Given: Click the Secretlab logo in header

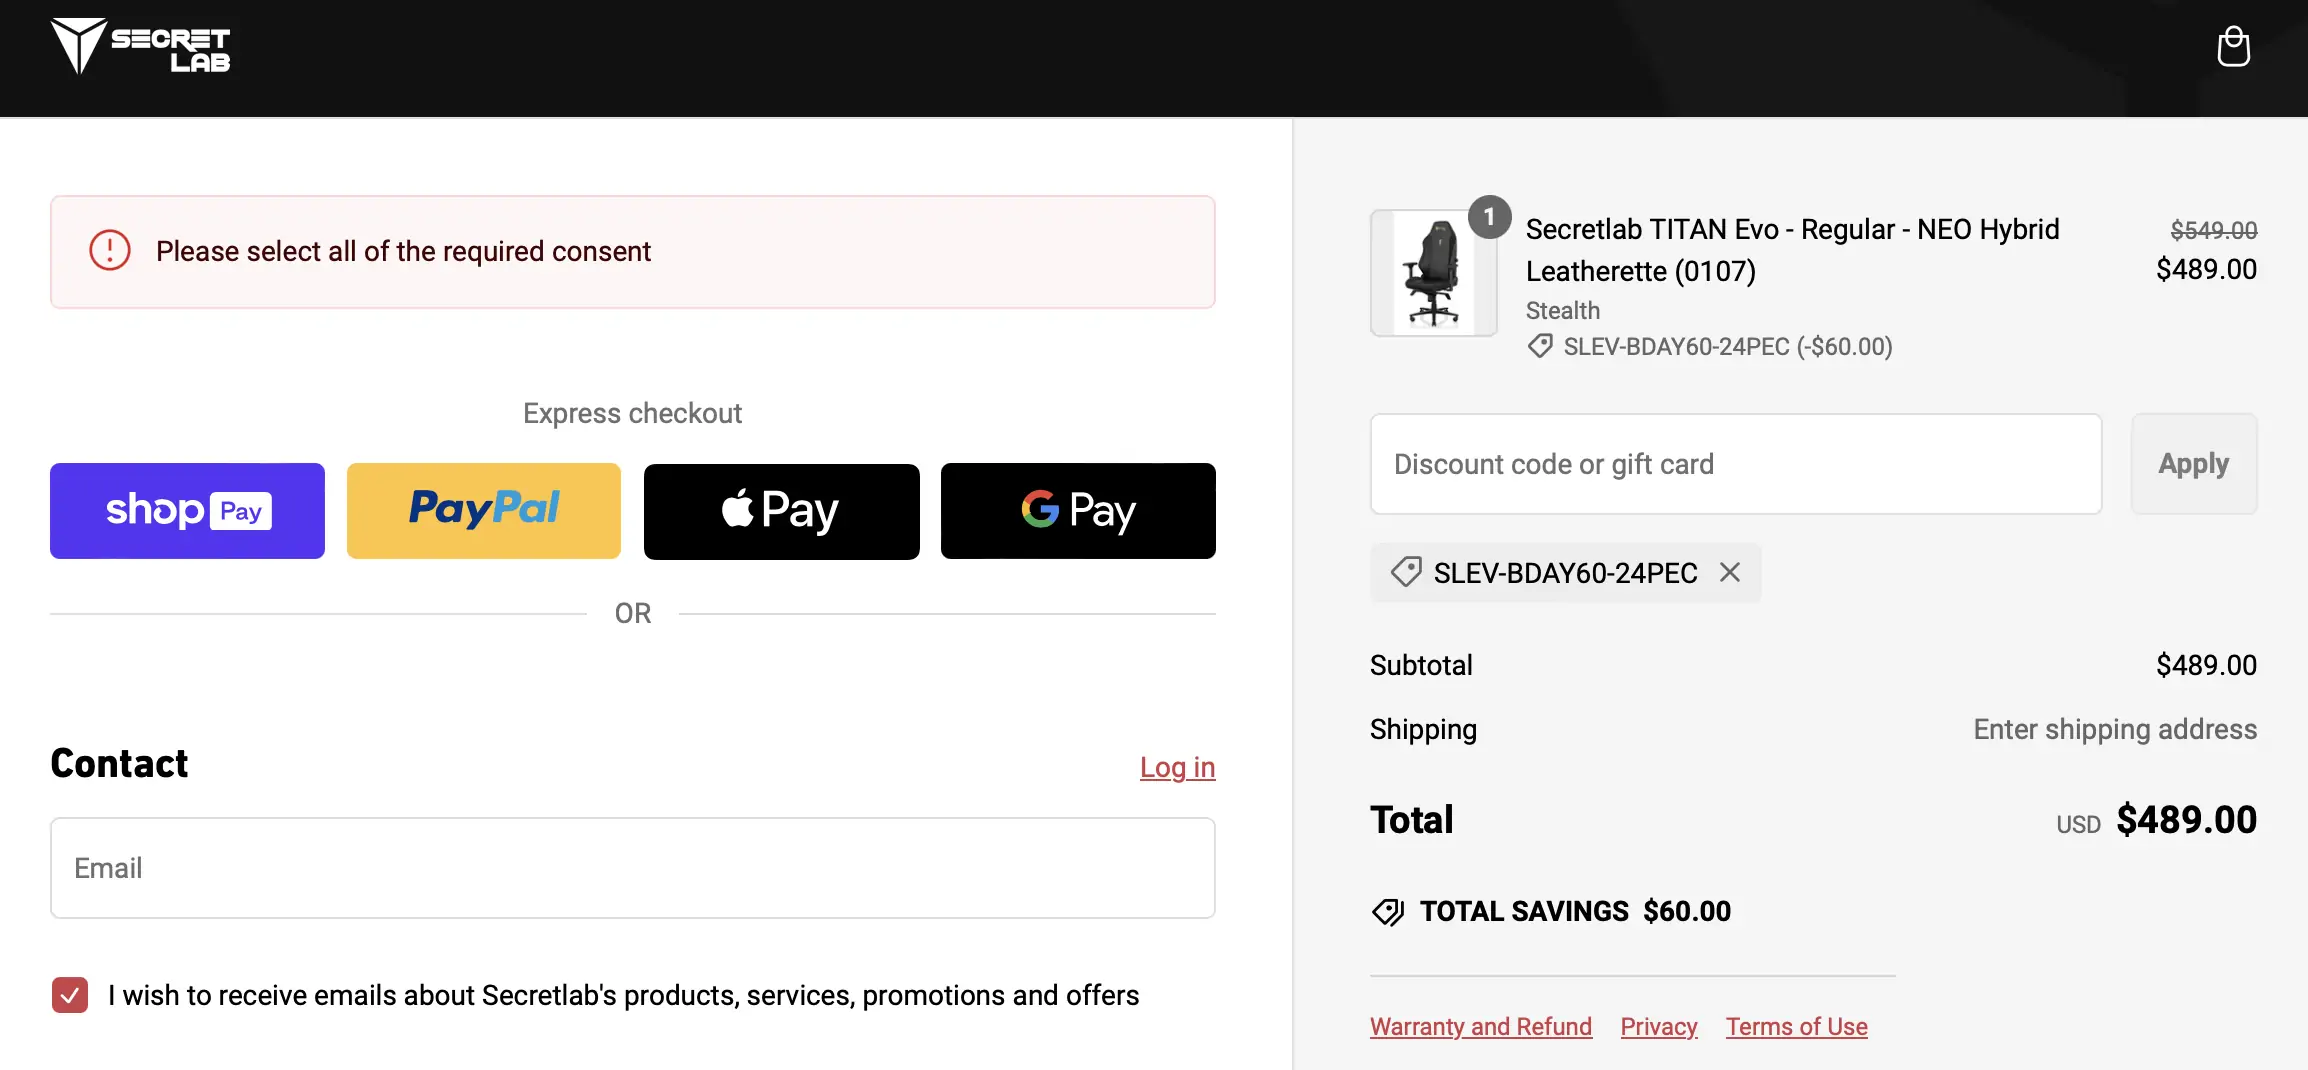Looking at the screenshot, I should (140, 47).
